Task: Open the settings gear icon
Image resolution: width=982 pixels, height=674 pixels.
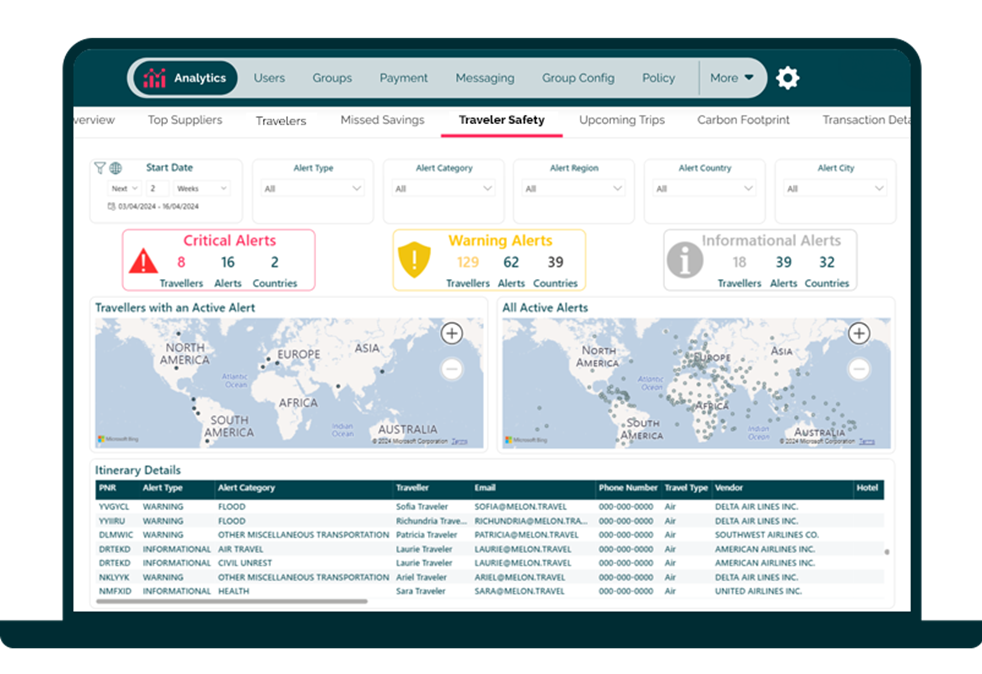Action: click(x=788, y=78)
